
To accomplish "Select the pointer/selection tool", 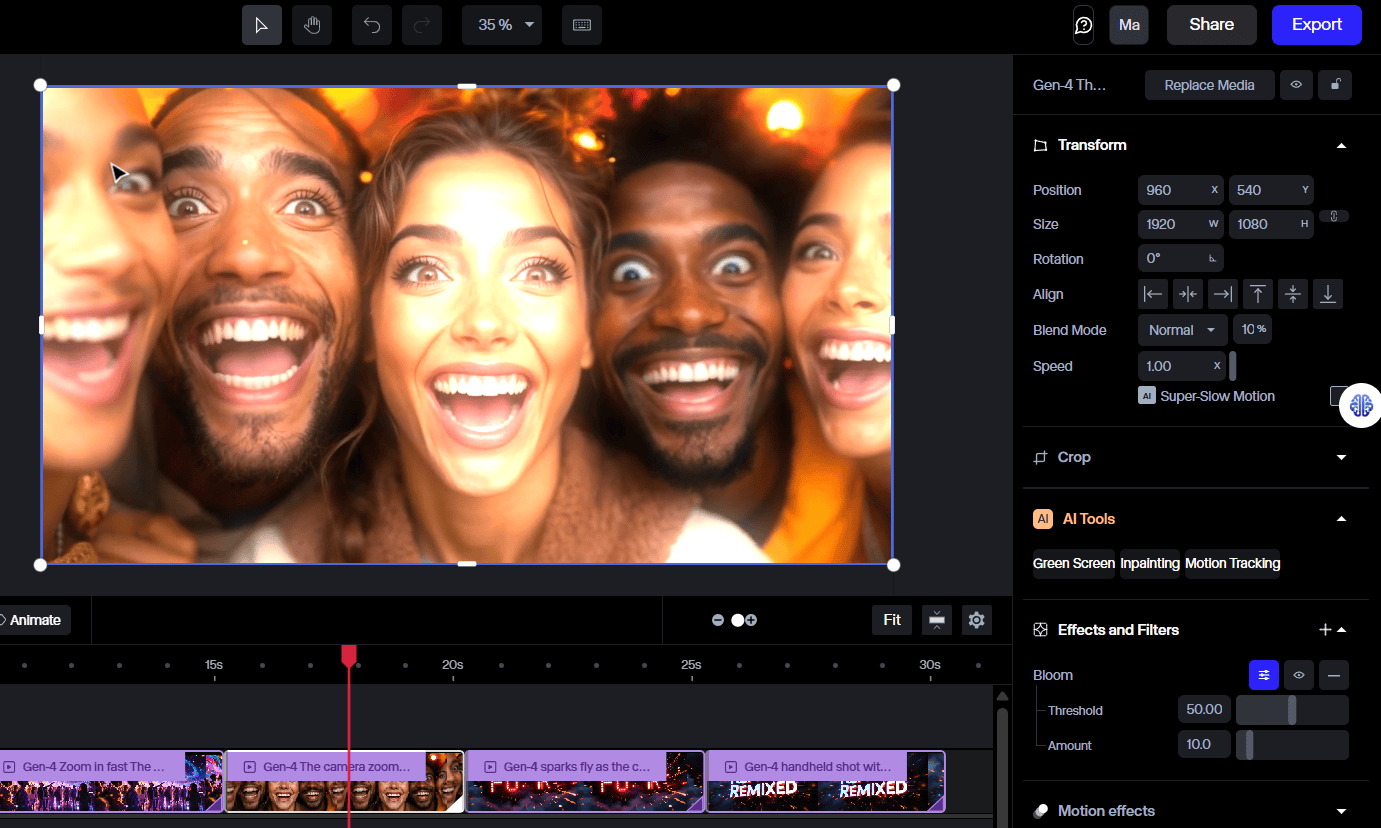I will pyautogui.click(x=261, y=25).
